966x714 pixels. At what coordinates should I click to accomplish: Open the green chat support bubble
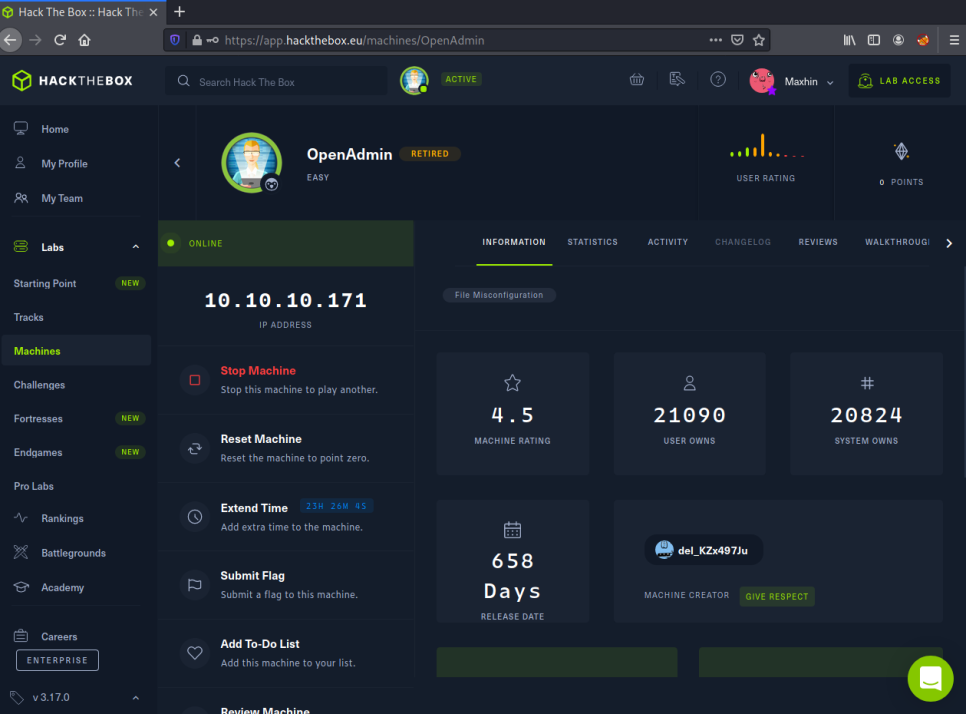point(930,678)
